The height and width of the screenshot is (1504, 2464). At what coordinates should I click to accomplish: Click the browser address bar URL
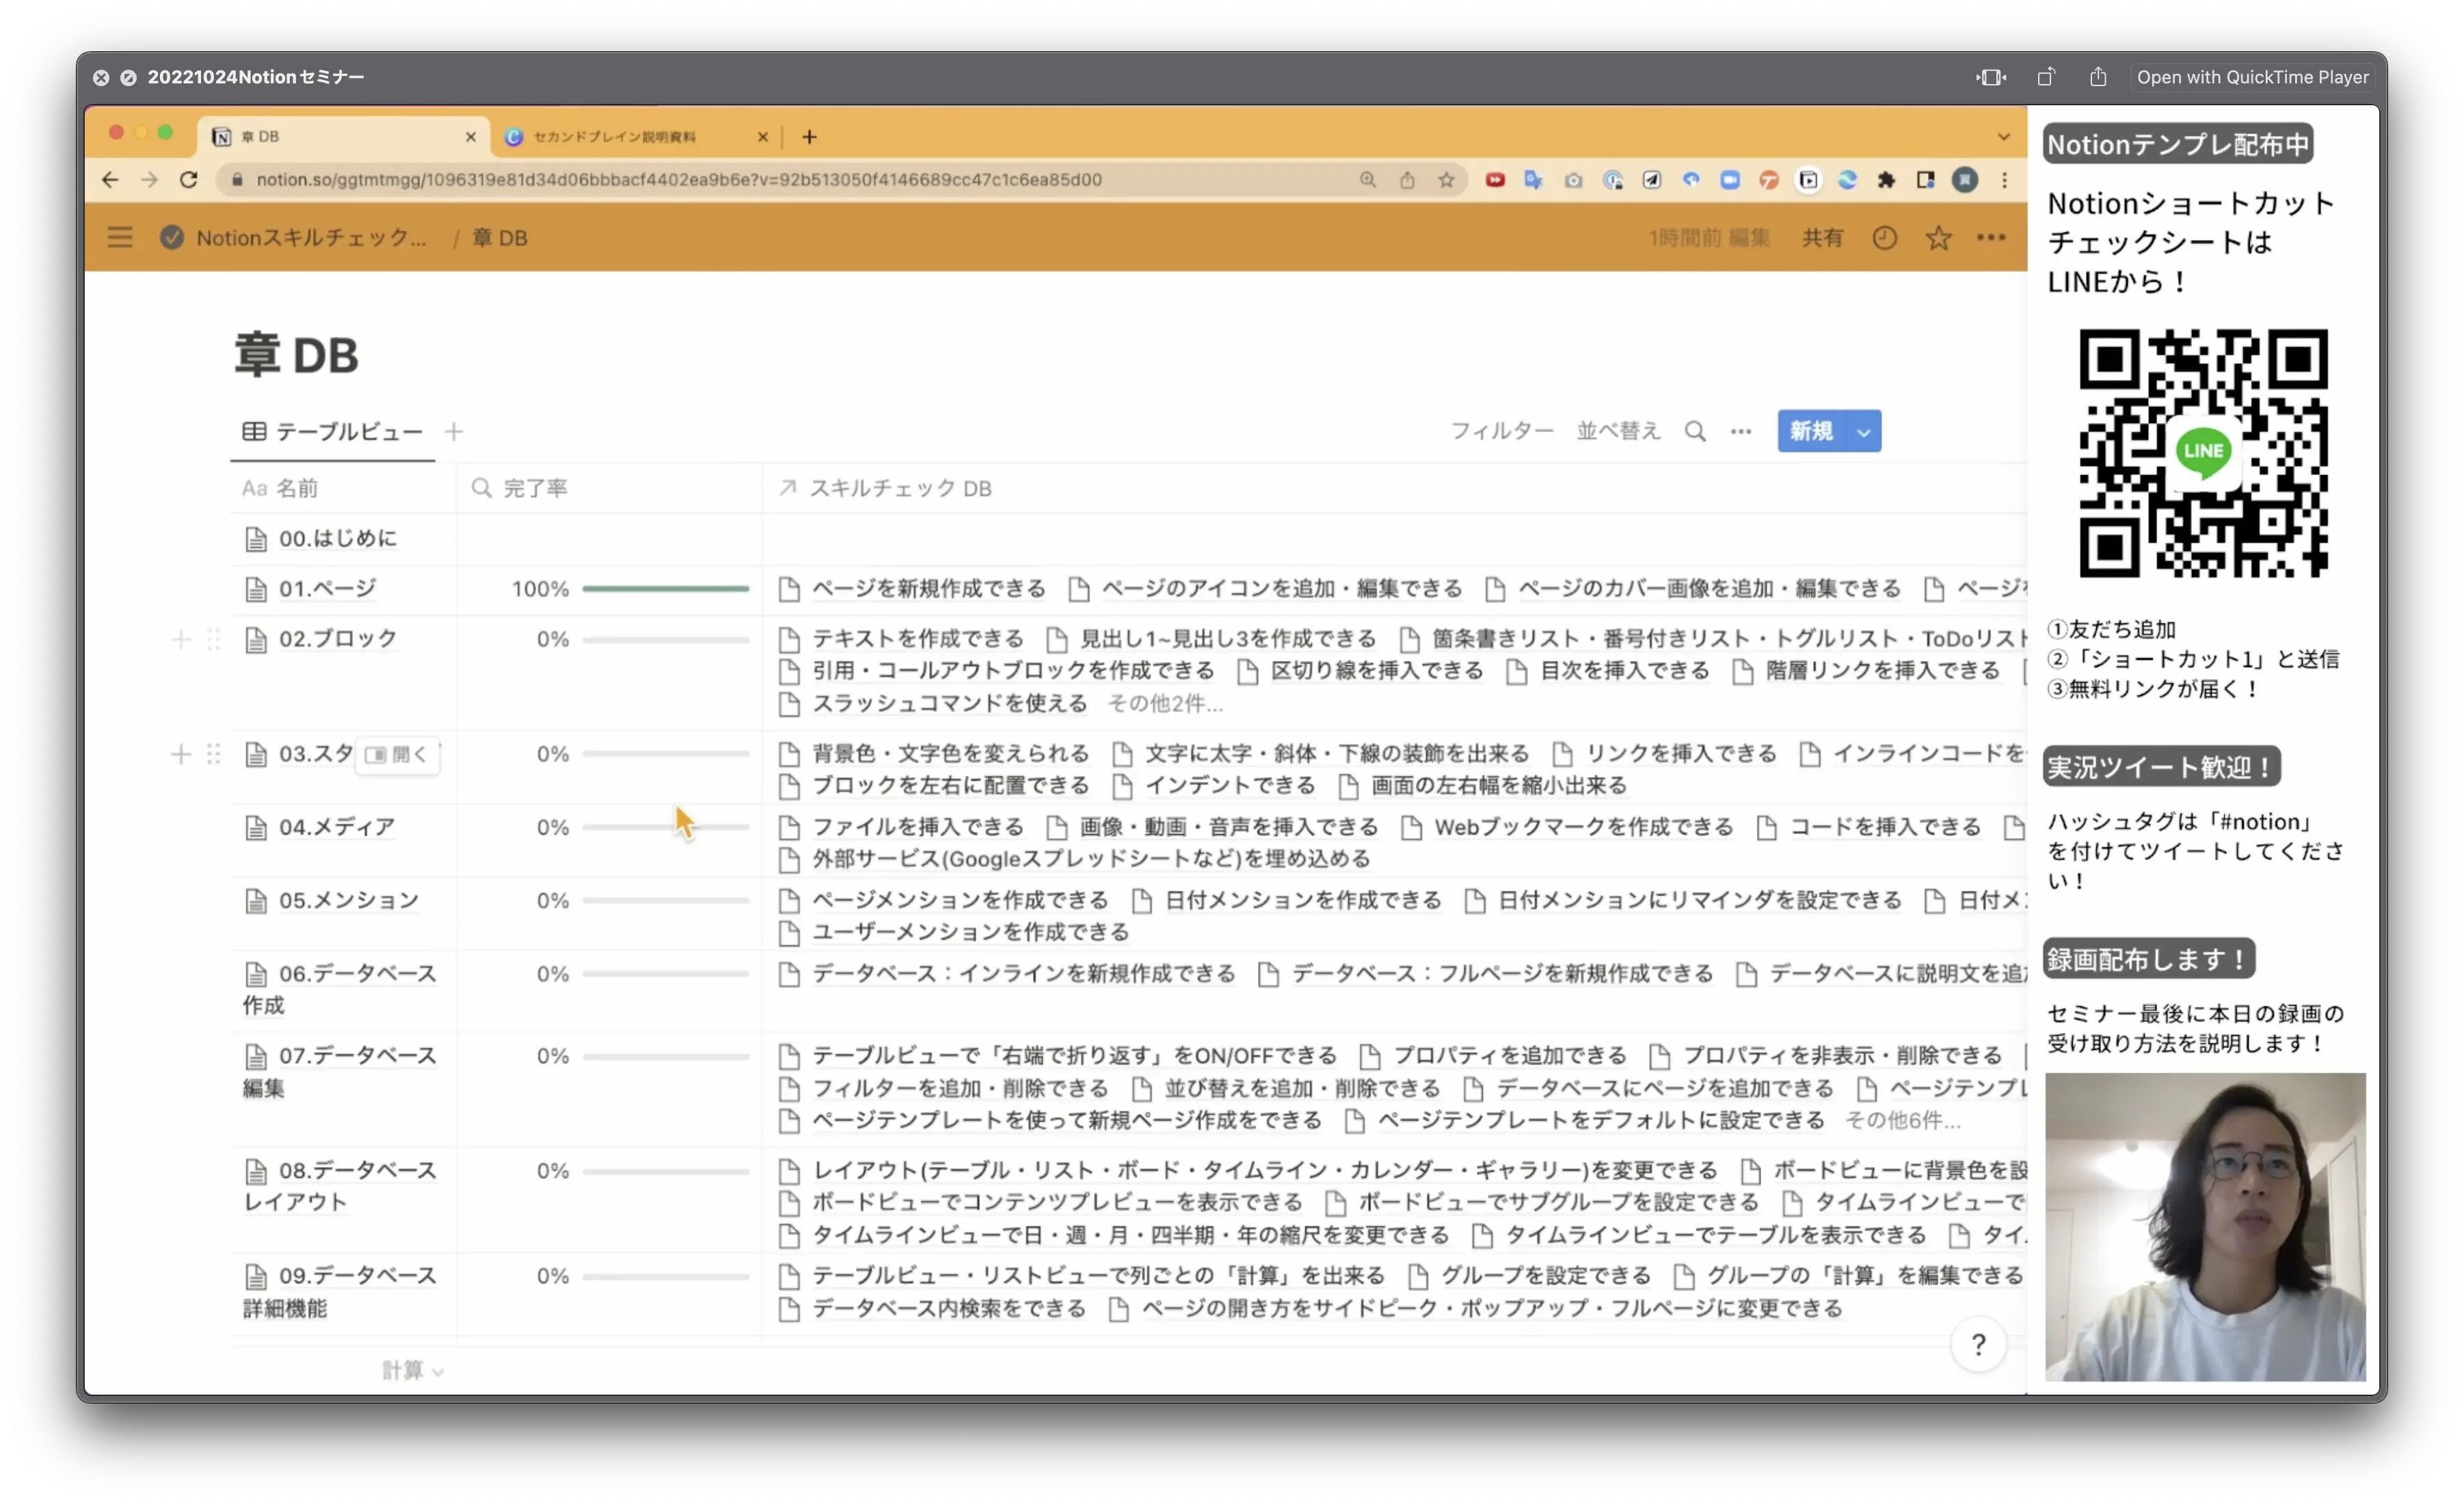(678, 180)
